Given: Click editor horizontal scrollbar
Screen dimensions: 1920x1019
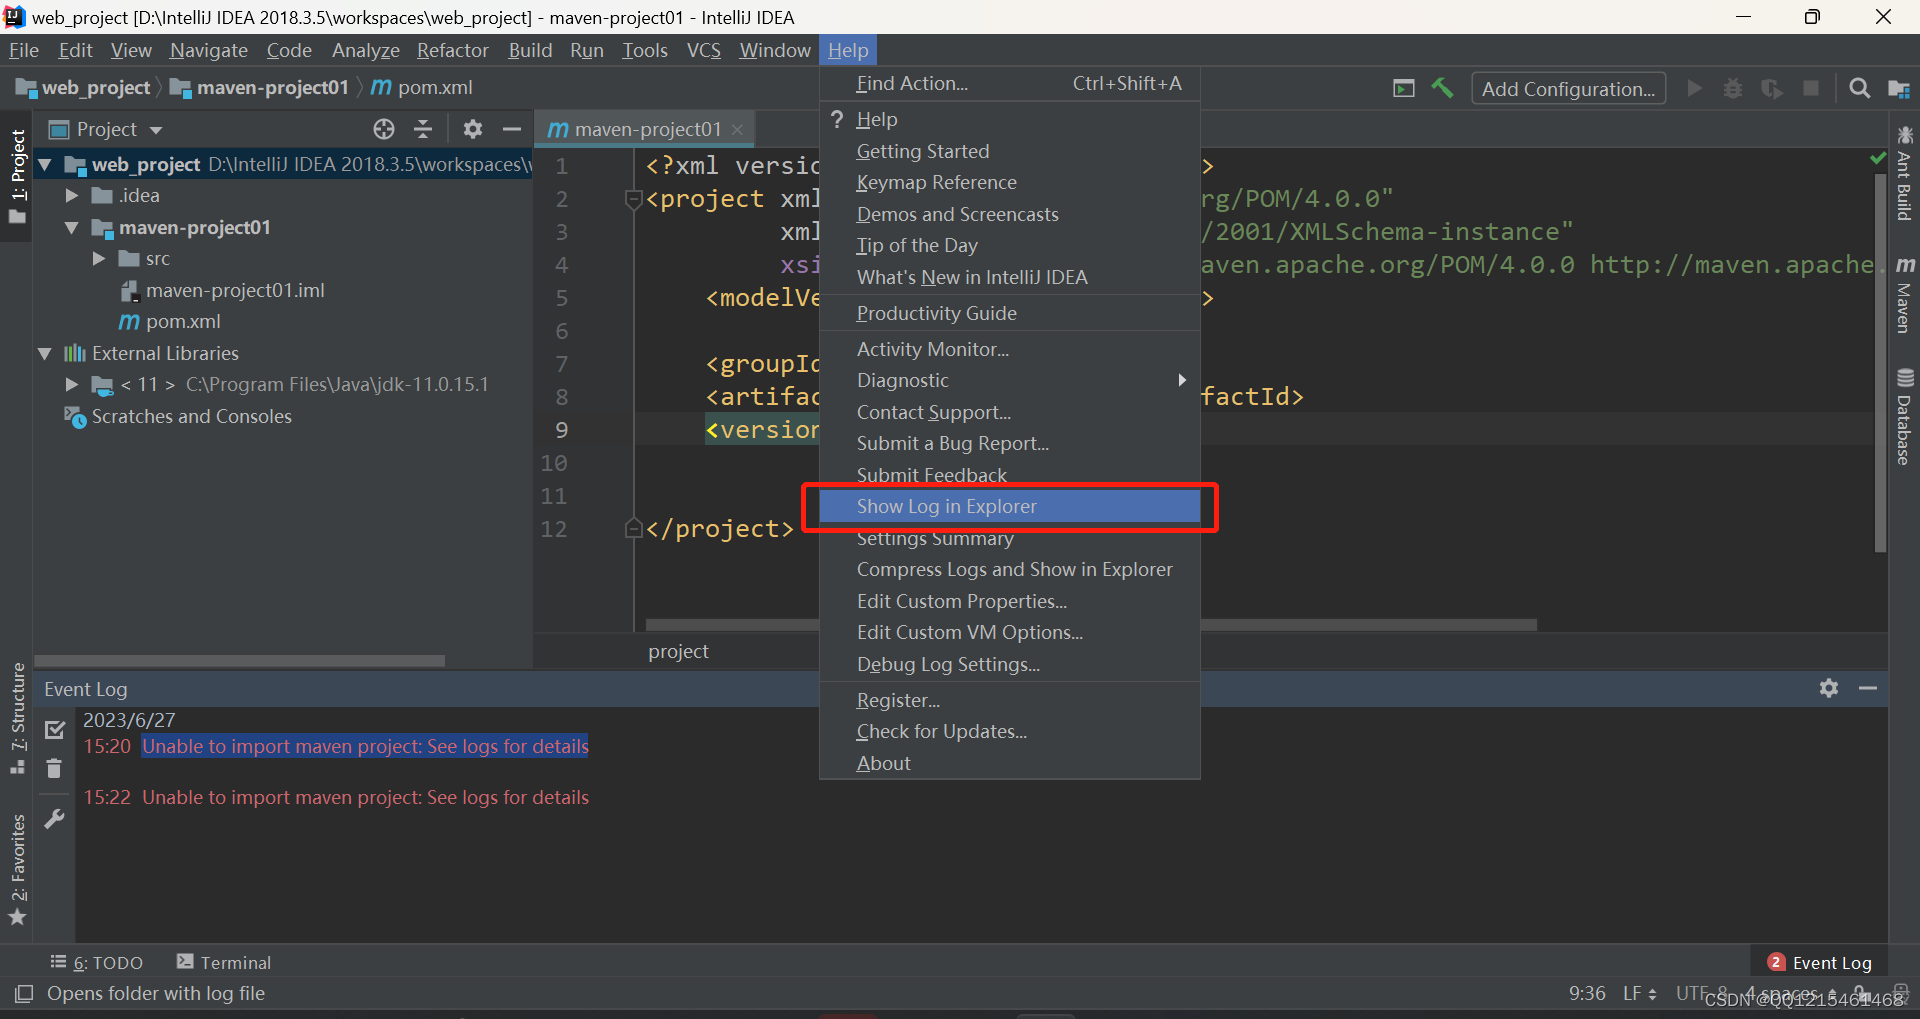Looking at the screenshot, I should click(1090, 625).
